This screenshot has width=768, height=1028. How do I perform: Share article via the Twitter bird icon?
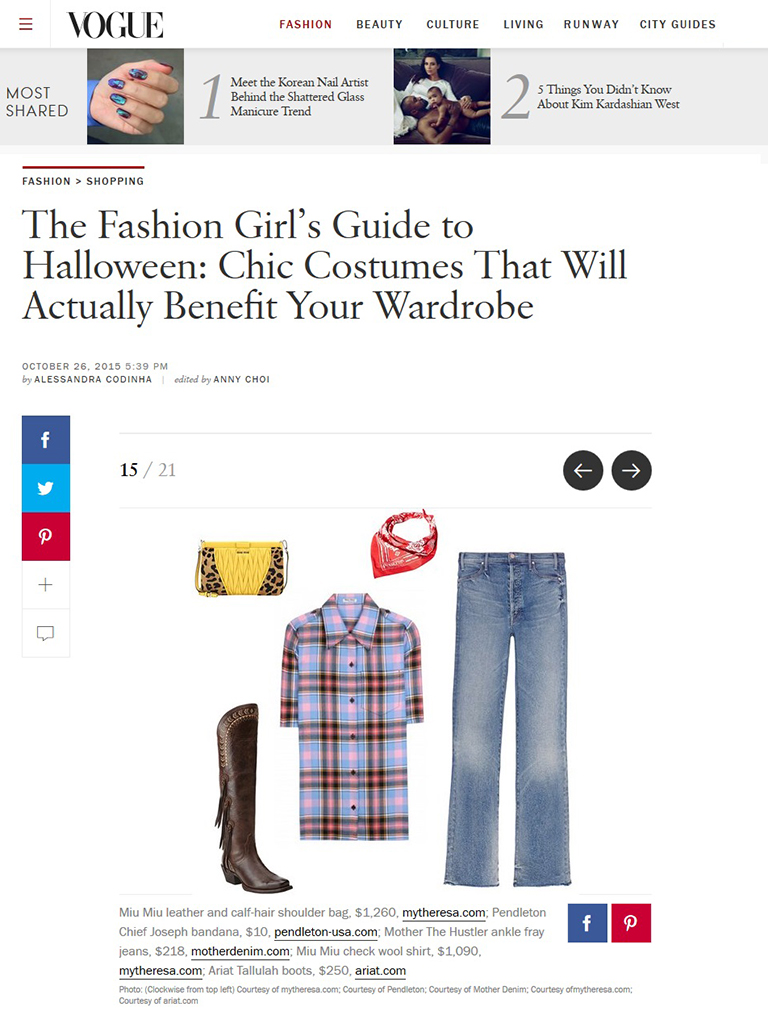coord(45,488)
